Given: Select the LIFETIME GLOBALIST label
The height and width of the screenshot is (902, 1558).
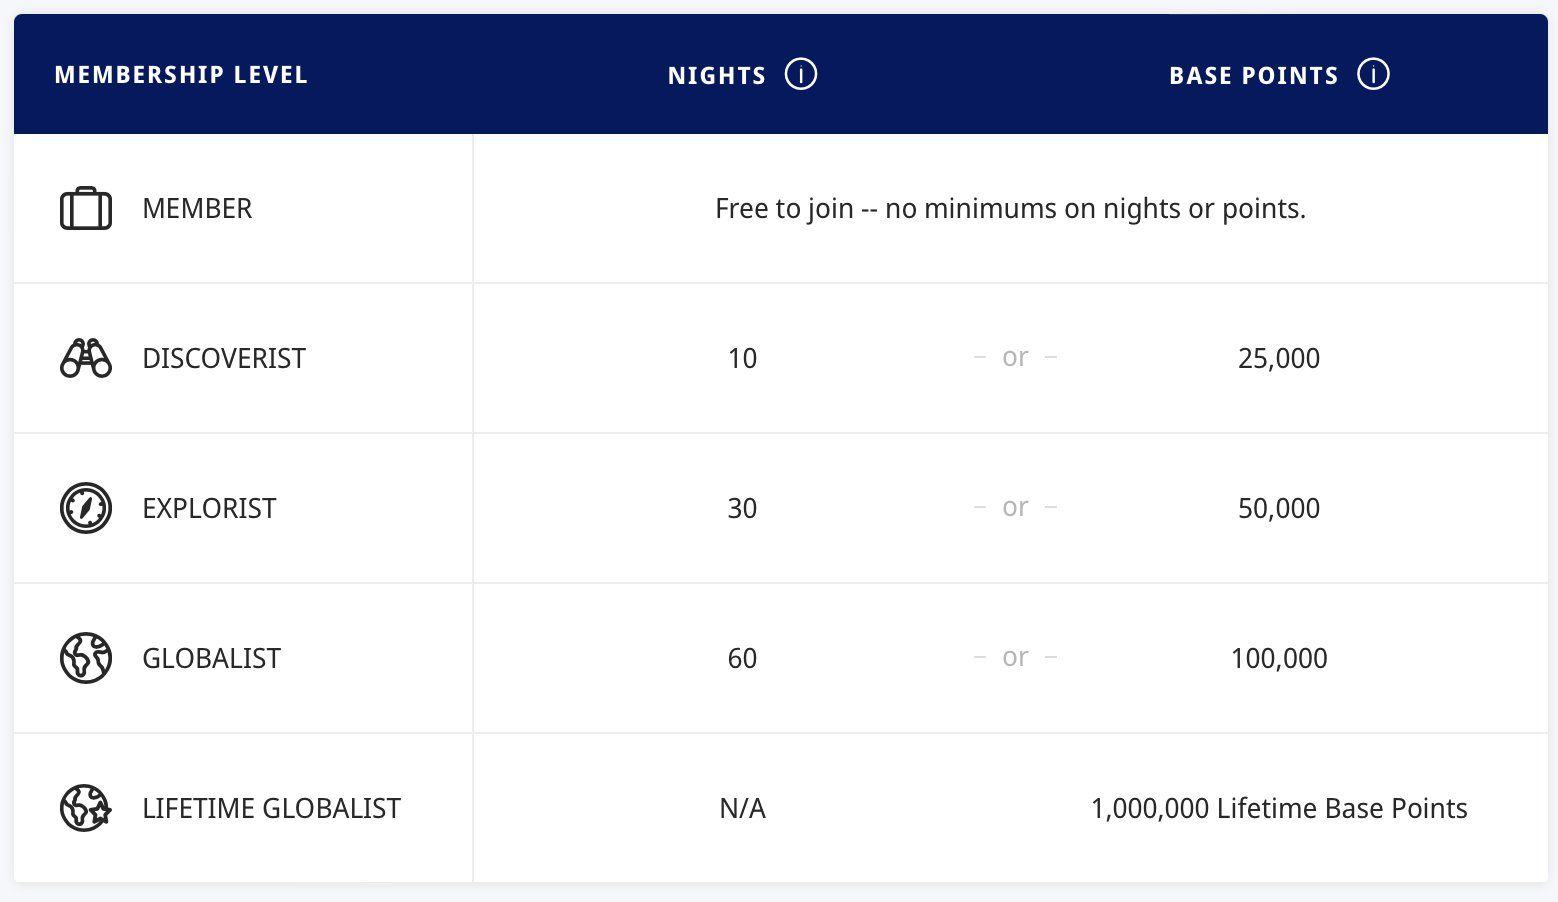Looking at the screenshot, I should pyautogui.click(x=271, y=808).
